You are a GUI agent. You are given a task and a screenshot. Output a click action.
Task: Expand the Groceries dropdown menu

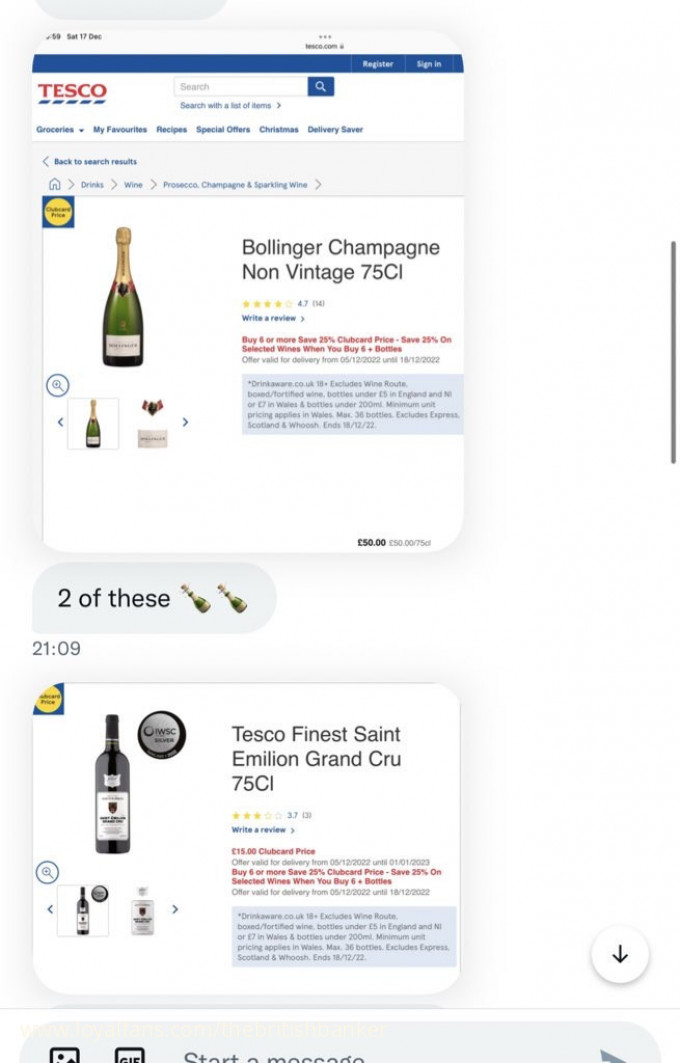tap(60, 130)
